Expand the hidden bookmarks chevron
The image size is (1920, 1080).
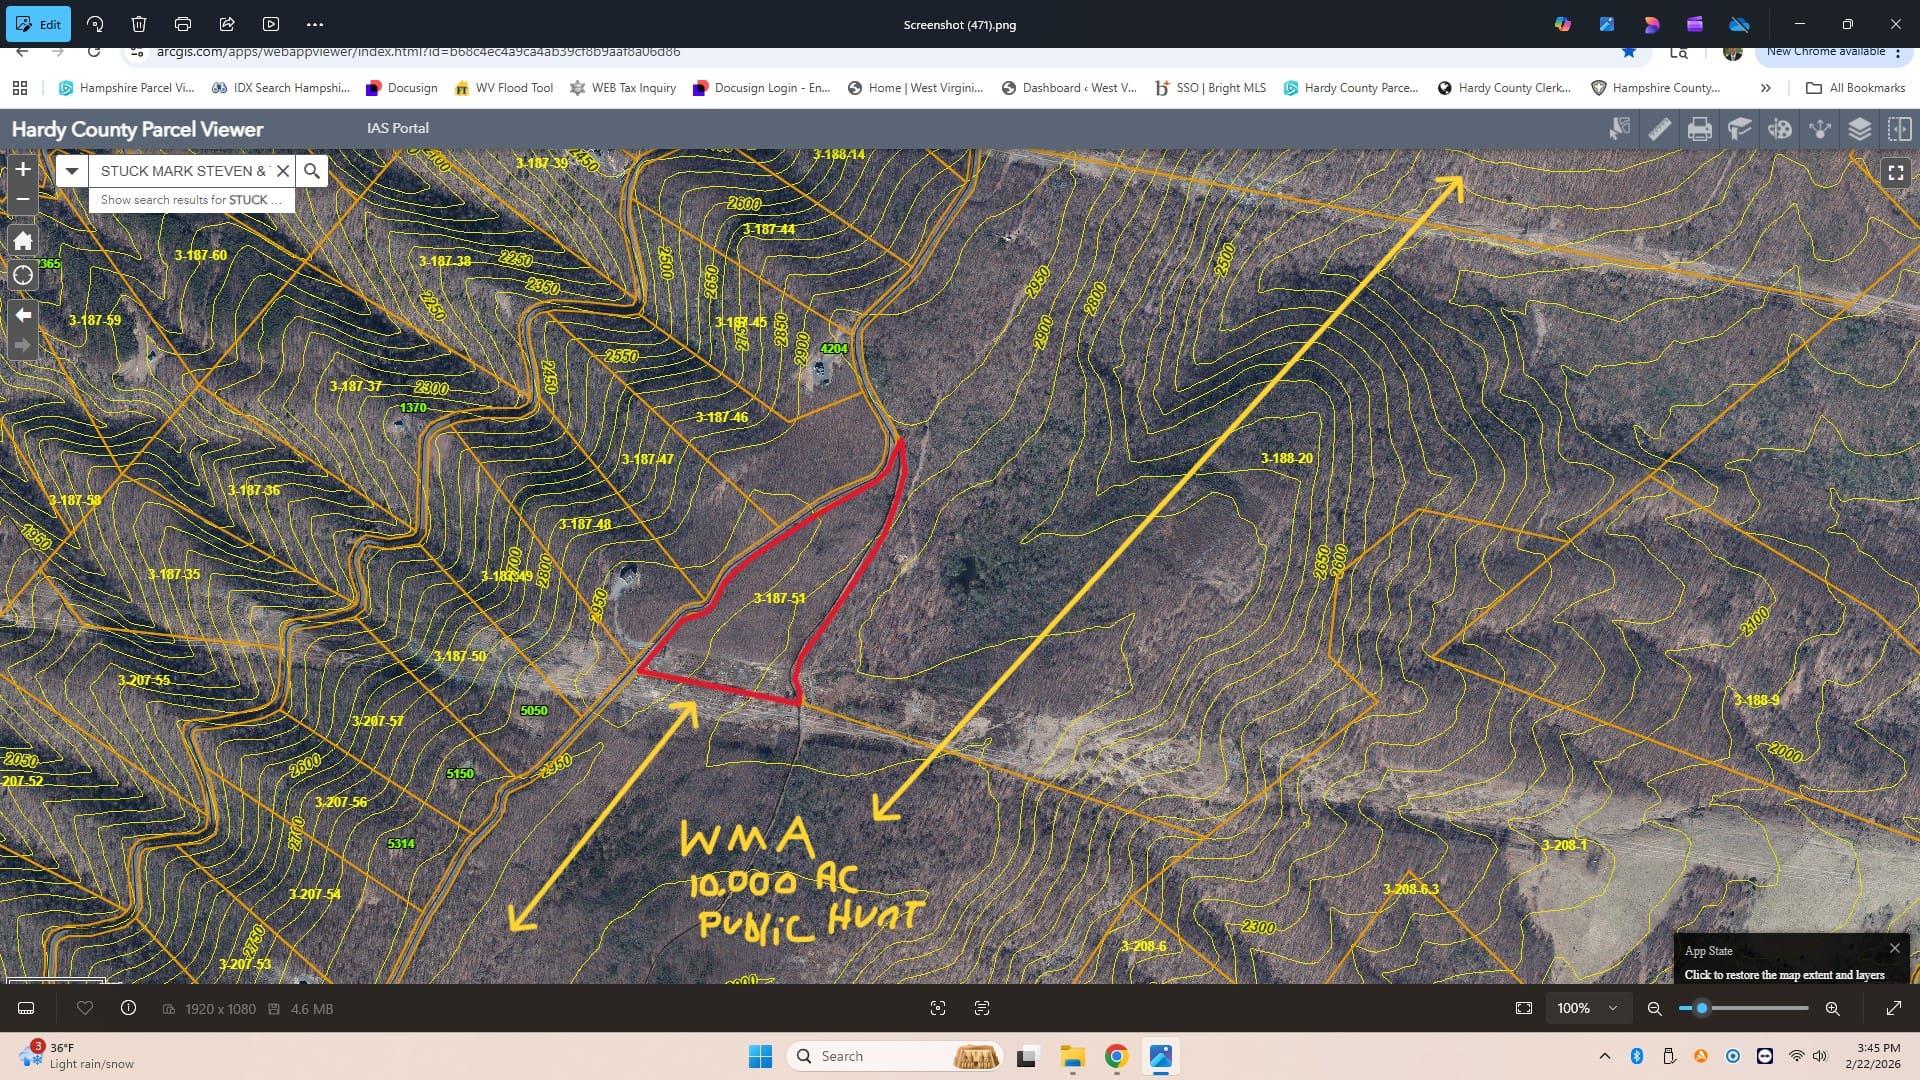pyautogui.click(x=1765, y=88)
